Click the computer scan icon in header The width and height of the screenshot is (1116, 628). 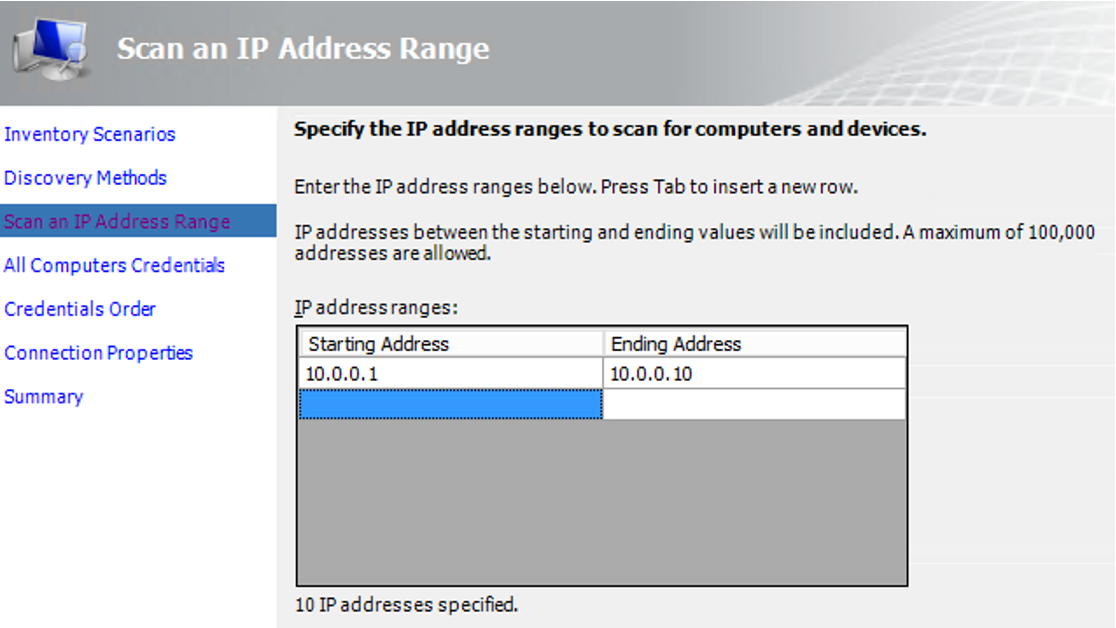51,48
